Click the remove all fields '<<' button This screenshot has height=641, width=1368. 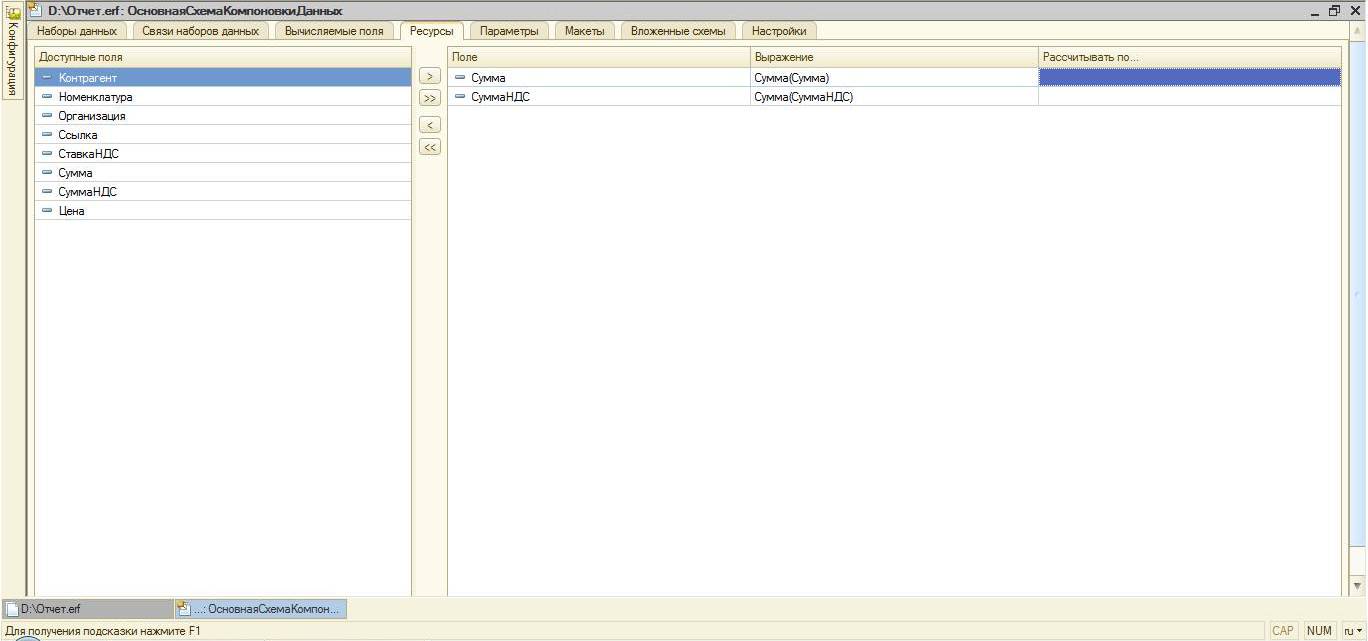pos(429,147)
